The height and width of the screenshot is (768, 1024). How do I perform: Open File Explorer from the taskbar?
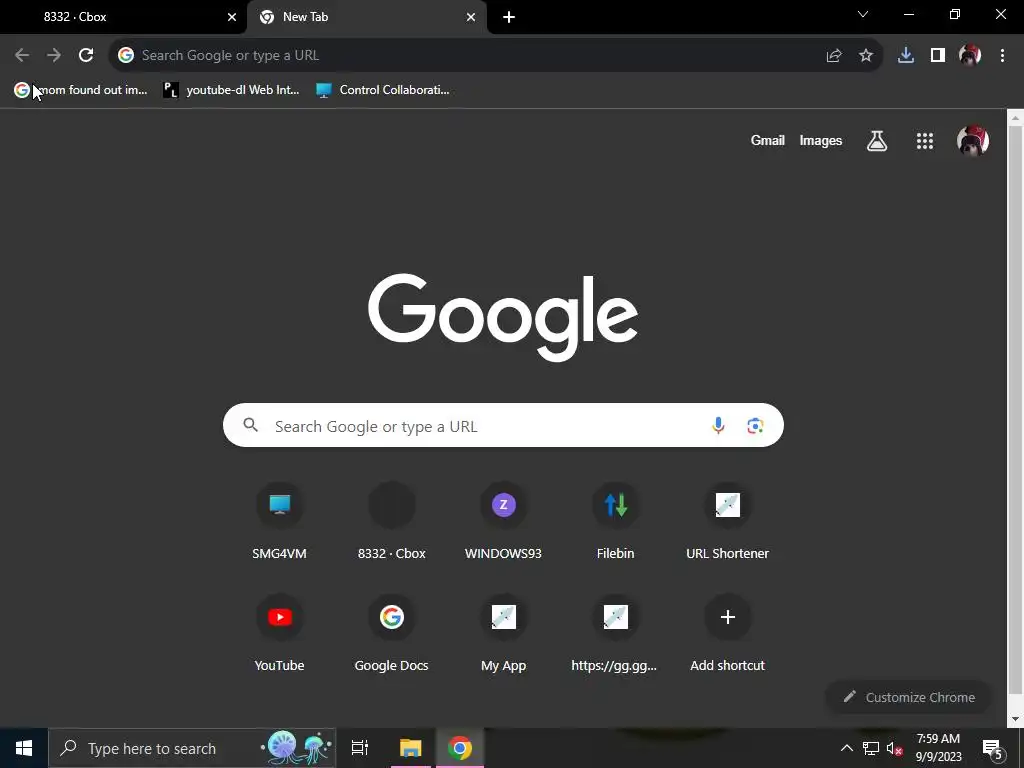(x=411, y=748)
